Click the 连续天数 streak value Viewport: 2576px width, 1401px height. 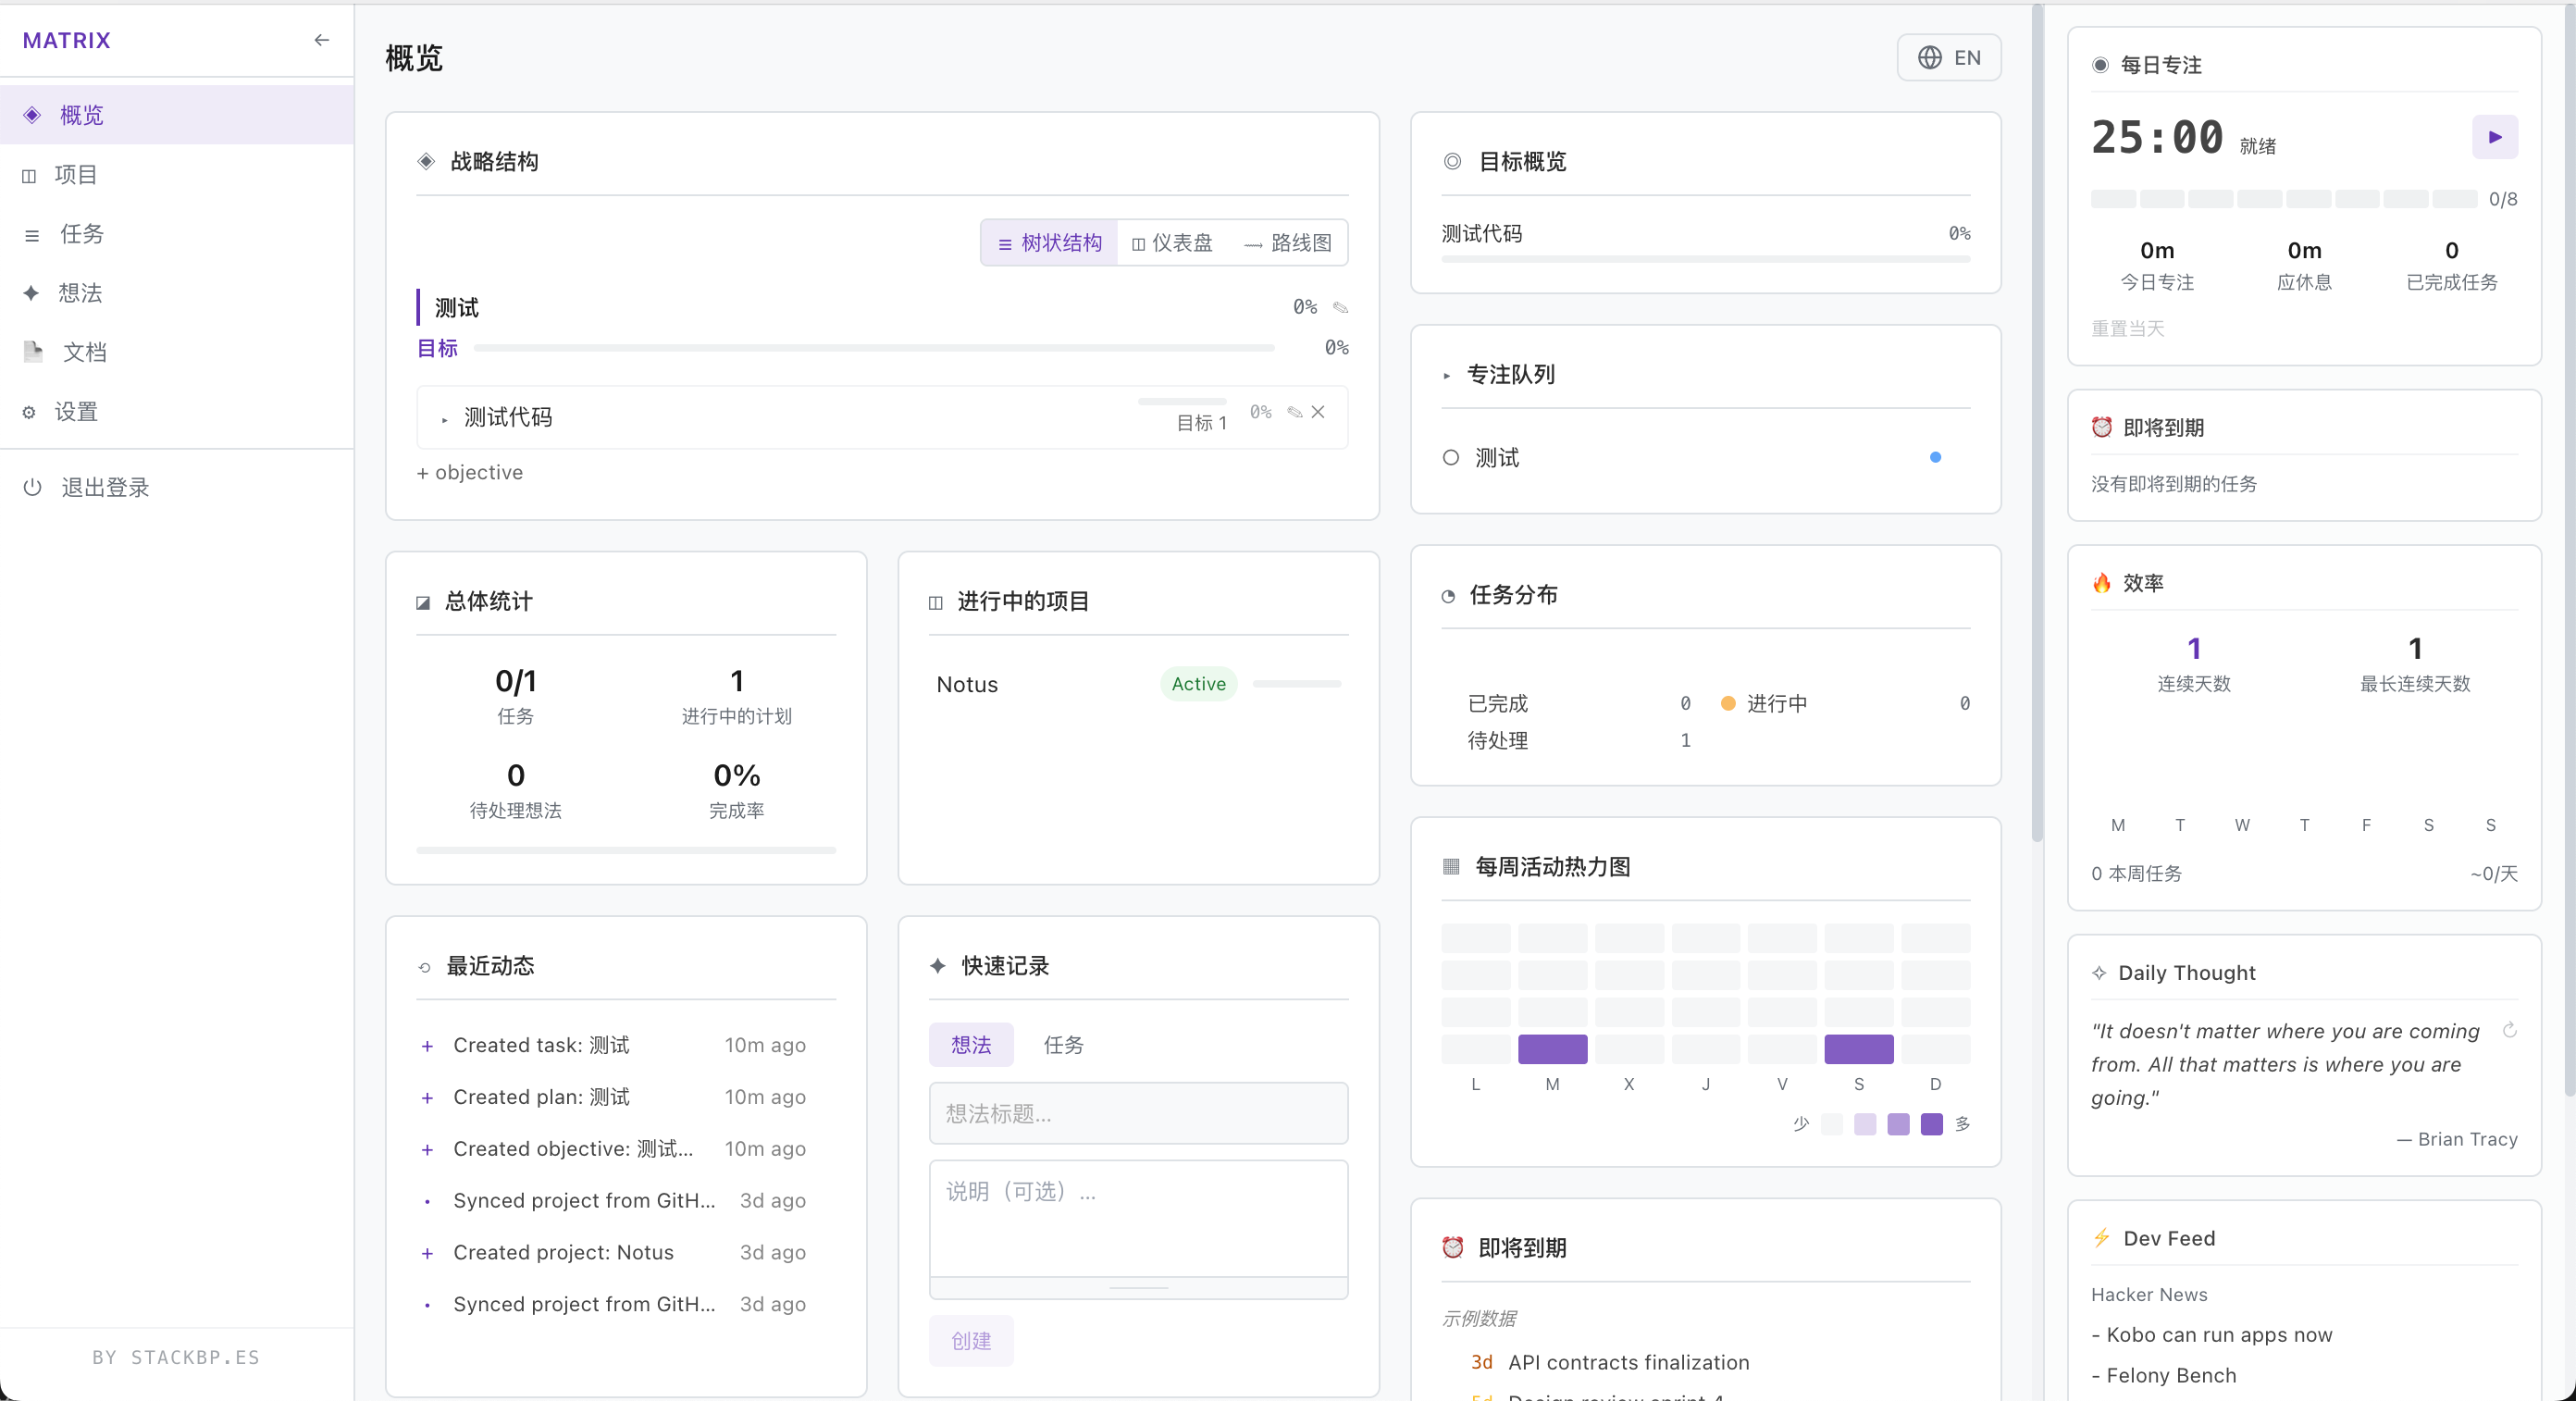[x=2193, y=649]
